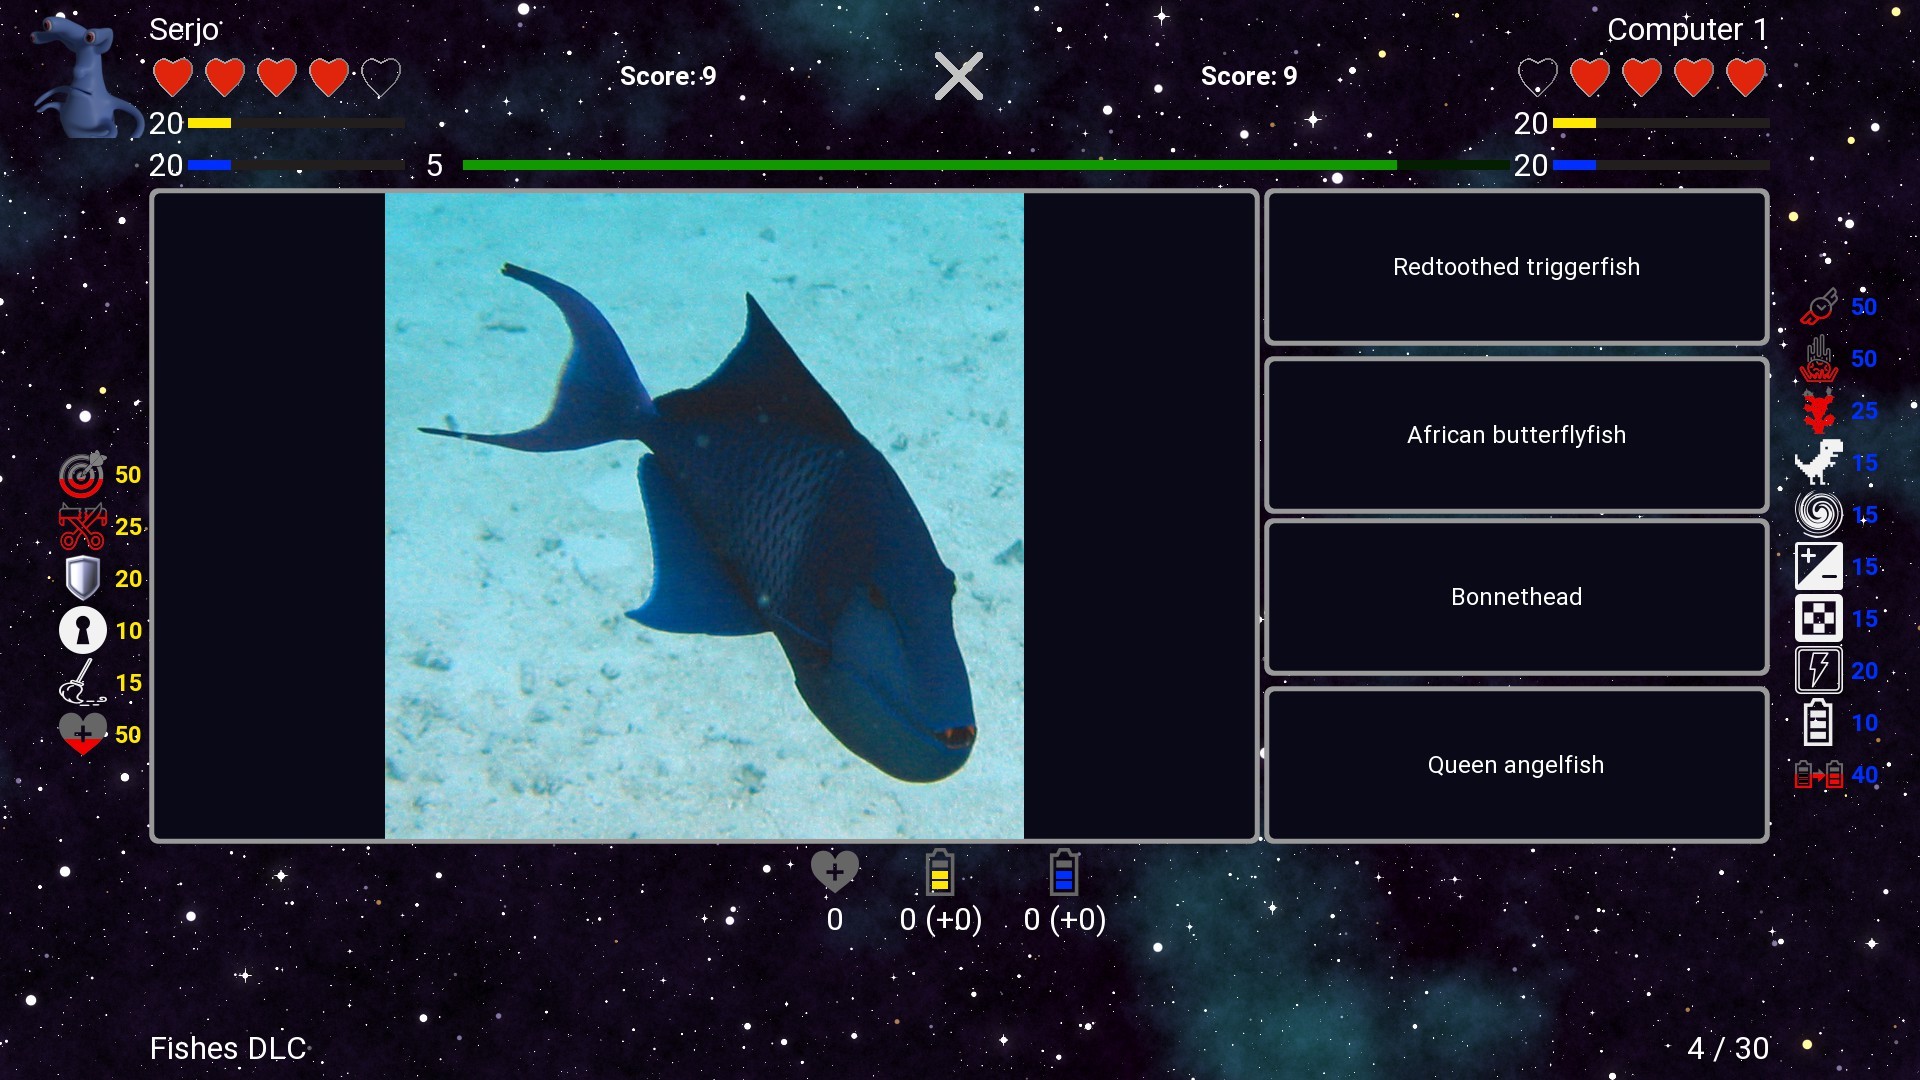The width and height of the screenshot is (1920, 1080).
Task: Activate the extra heart power-up
Action: click(82, 734)
